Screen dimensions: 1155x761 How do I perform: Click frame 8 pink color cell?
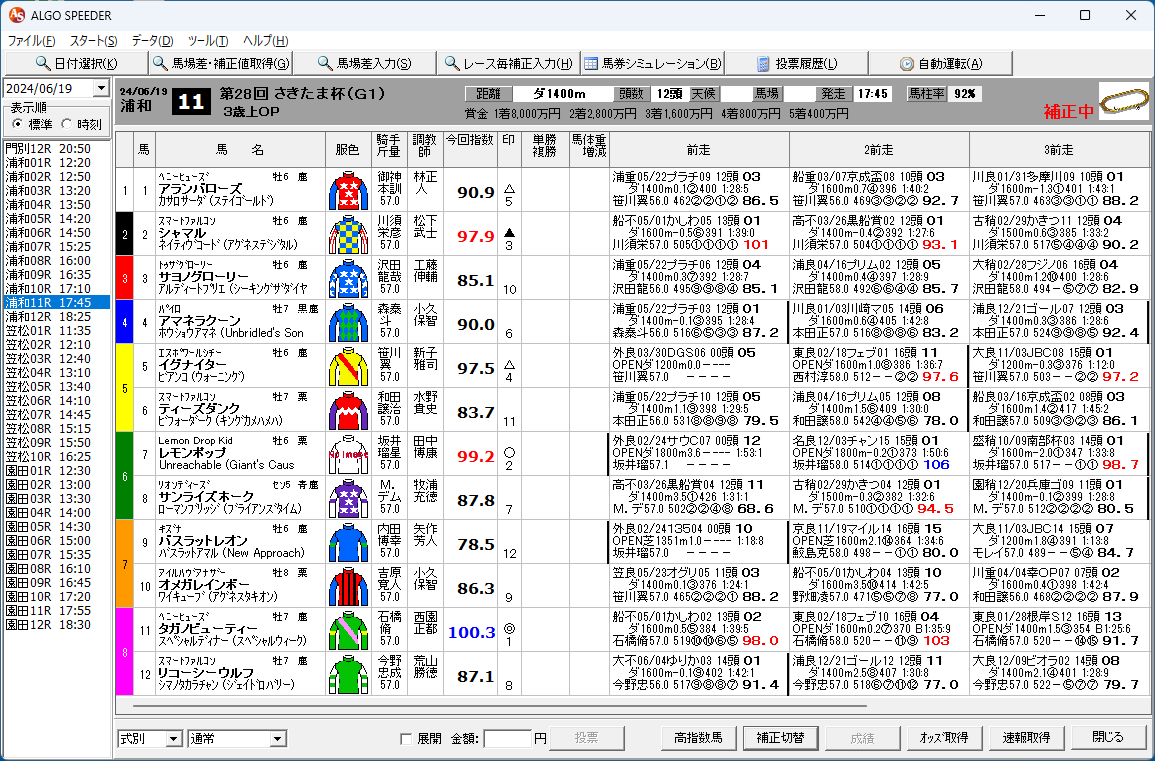pos(124,653)
